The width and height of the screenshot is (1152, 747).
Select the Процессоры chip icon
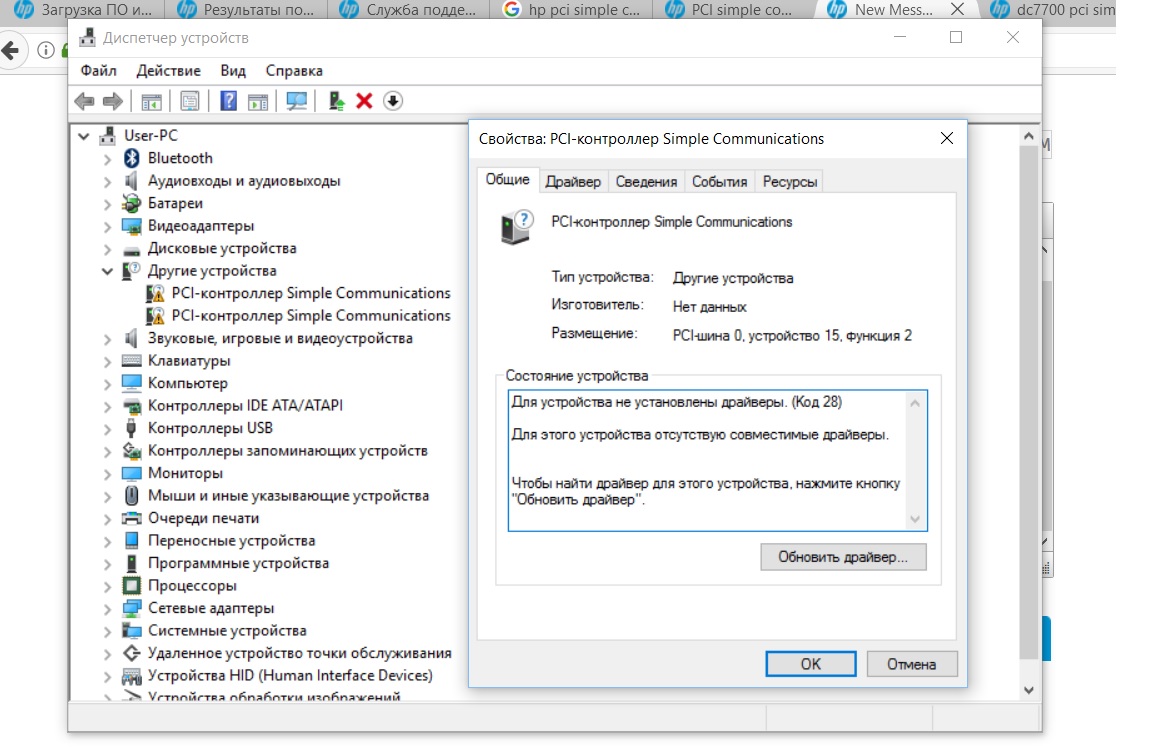(x=132, y=585)
